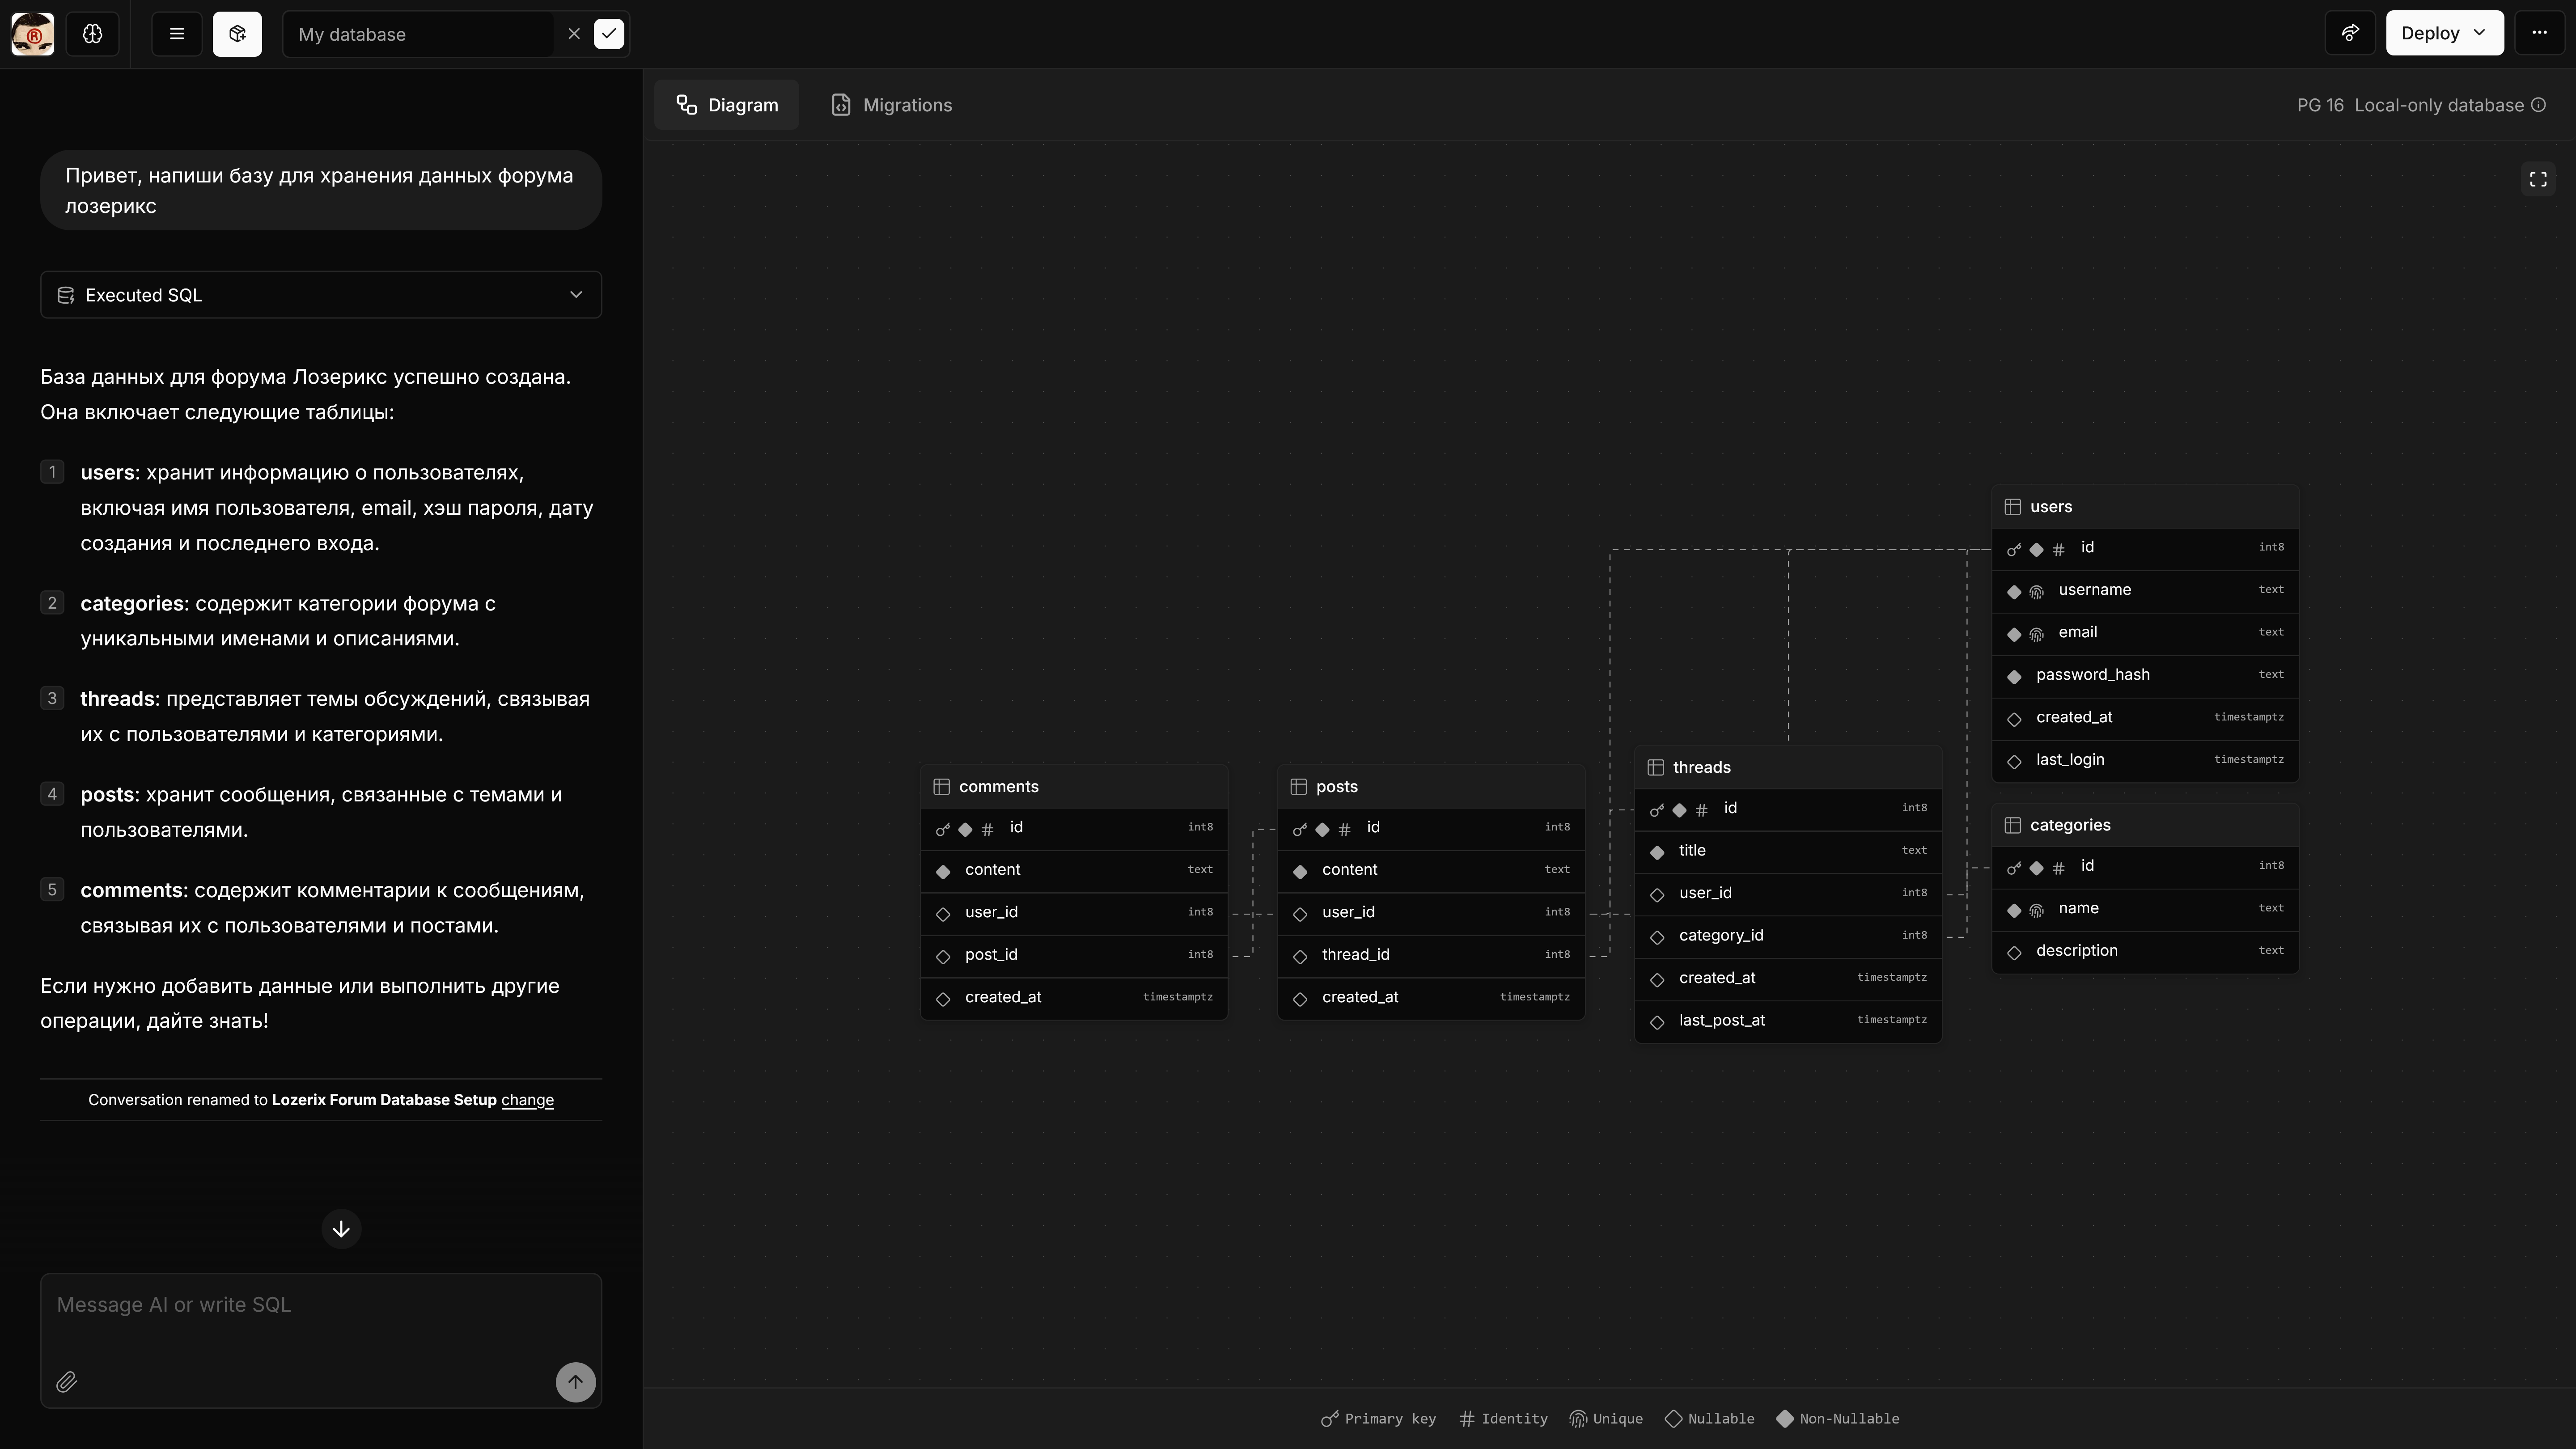Image resolution: width=2576 pixels, height=1449 pixels.
Task: Click the user avatar icon
Action: pyautogui.click(x=33, y=34)
